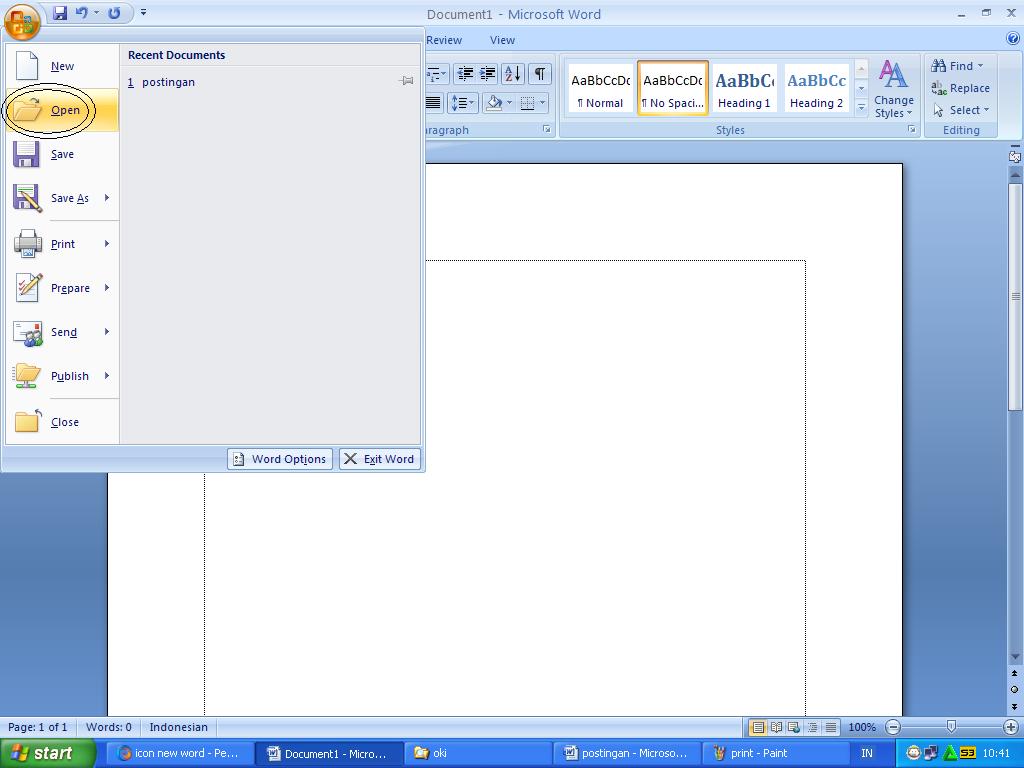Expand the Prepare submenu arrow
1024x768 pixels.
[107, 287]
